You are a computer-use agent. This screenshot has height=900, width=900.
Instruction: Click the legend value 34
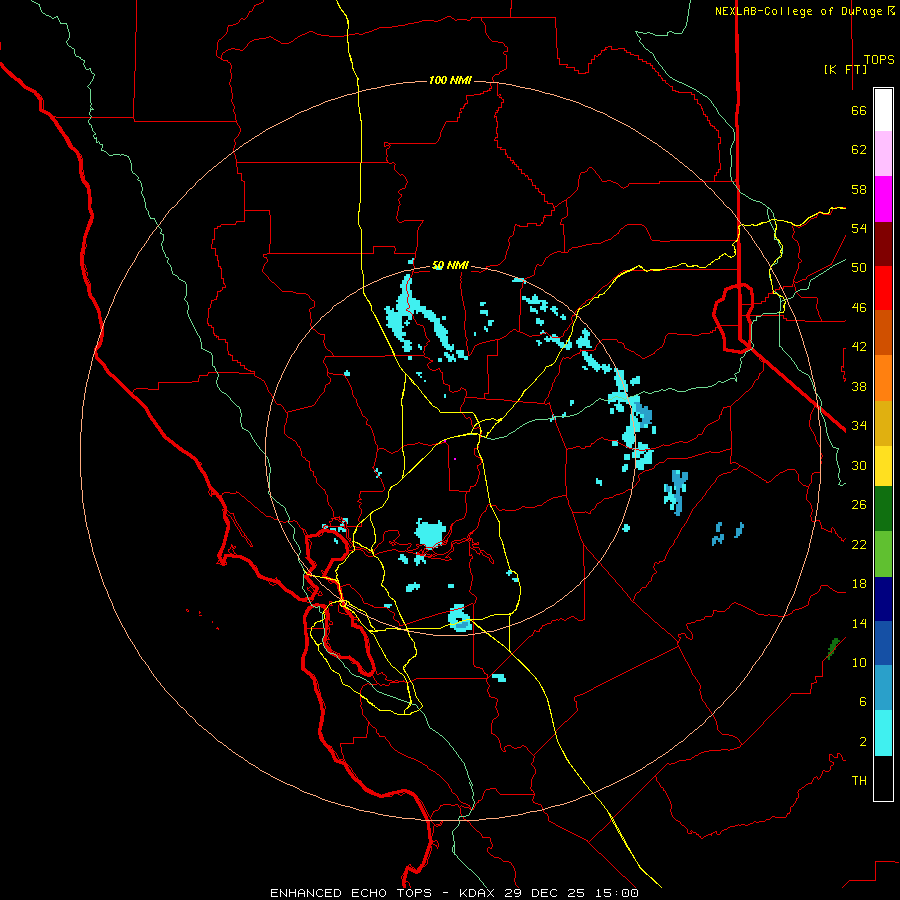[x=859, y=426]
